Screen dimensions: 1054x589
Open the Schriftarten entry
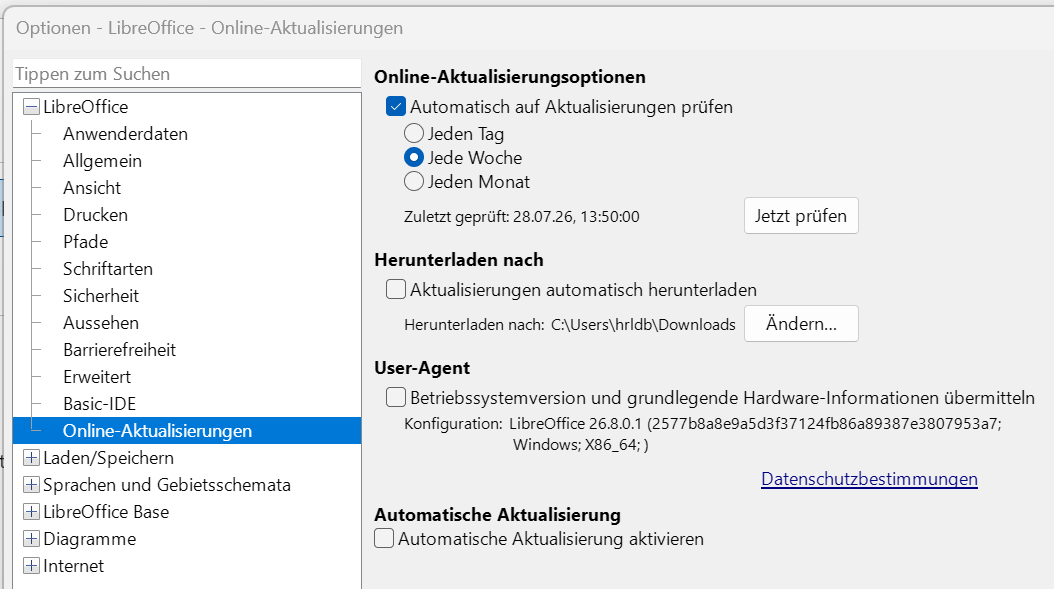tap(108, 269)
